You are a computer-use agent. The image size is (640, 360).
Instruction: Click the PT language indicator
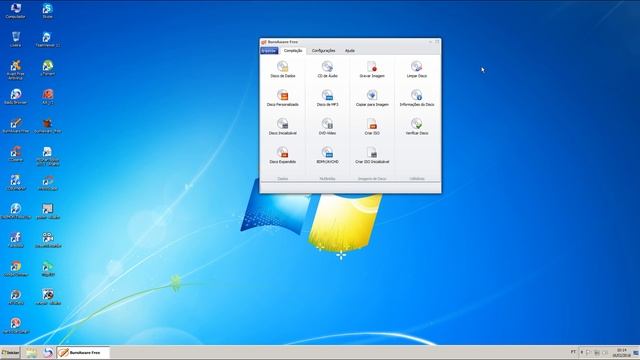pos(573,352)
